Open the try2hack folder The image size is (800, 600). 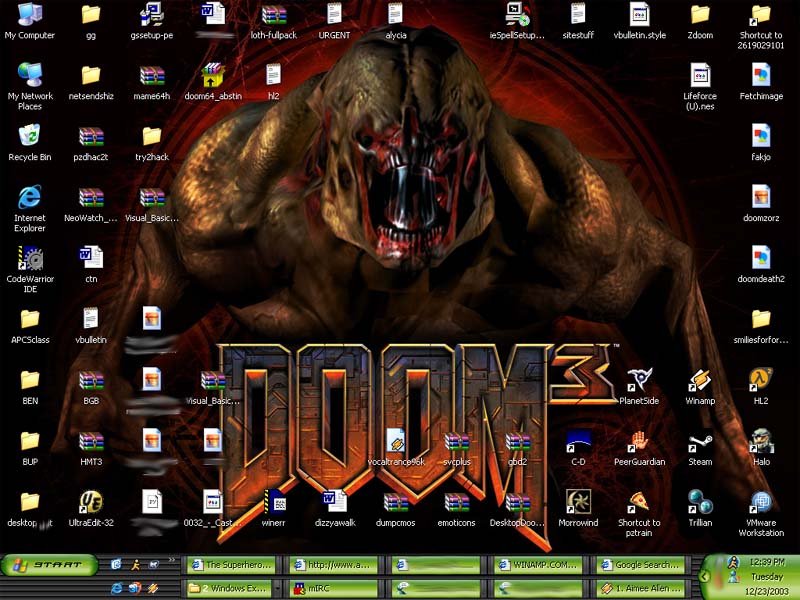point(152,143)
